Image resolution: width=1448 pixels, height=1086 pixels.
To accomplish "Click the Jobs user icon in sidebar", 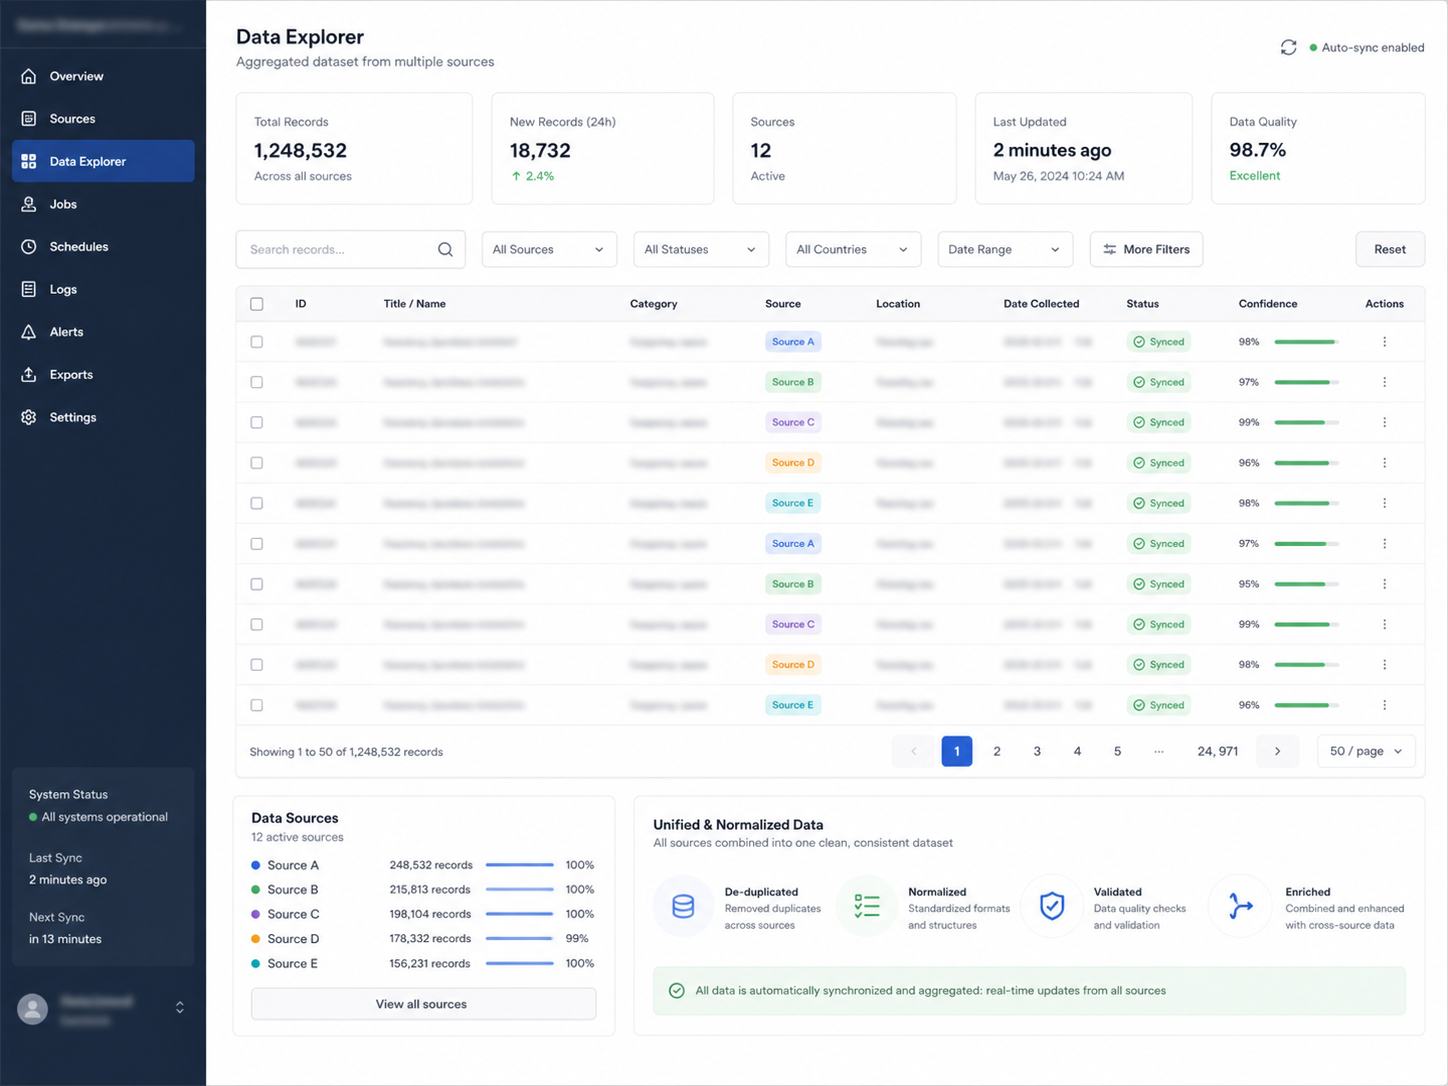I will pos(29,204).
